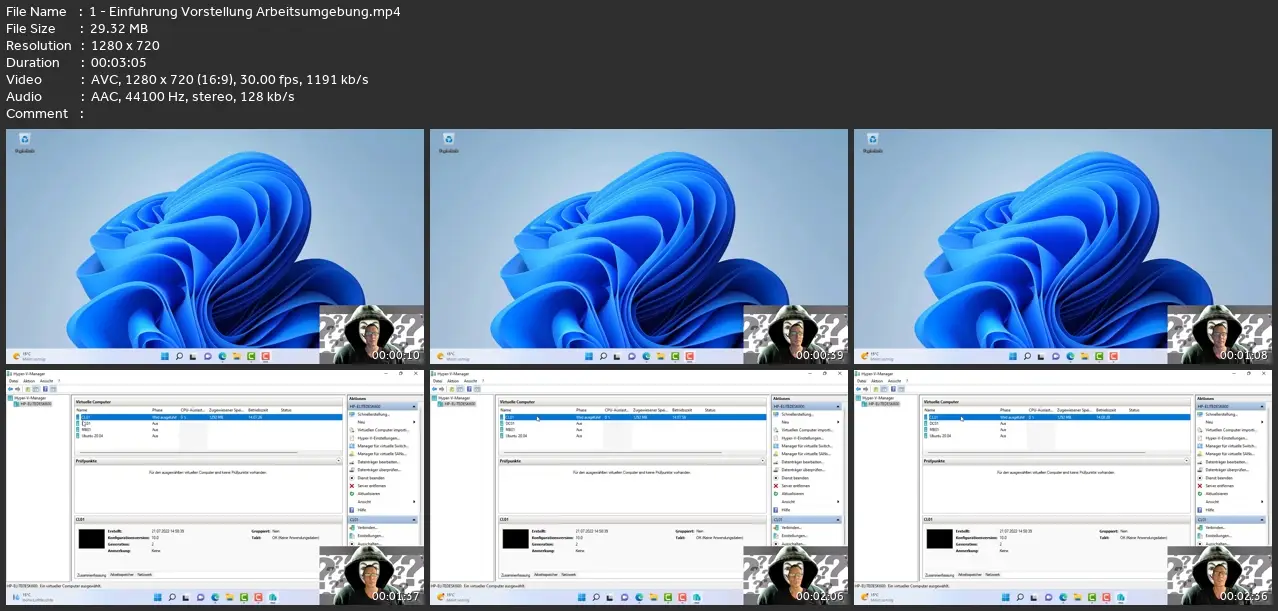1278x611 pixels.
Task: Open Arbeitsspeicher tab in the 00:01:37 frame
Action: [x=122, y=575]
